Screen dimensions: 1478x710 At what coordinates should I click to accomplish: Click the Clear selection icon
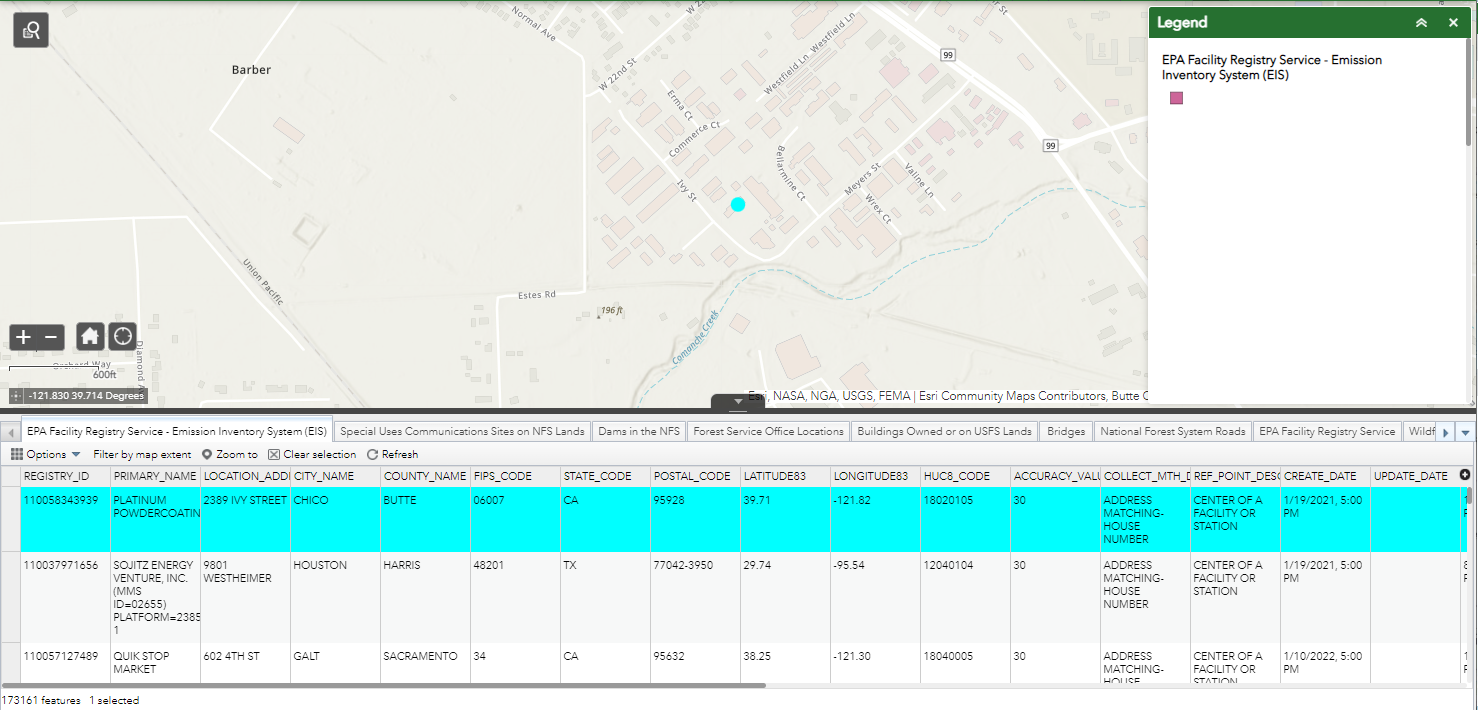[x=275, y=456]
